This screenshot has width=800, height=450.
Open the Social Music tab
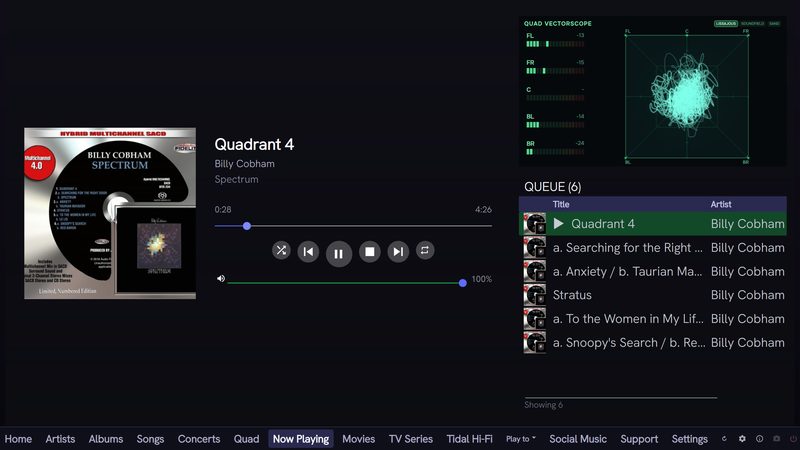pyautogui.click(x=578, y=439)
